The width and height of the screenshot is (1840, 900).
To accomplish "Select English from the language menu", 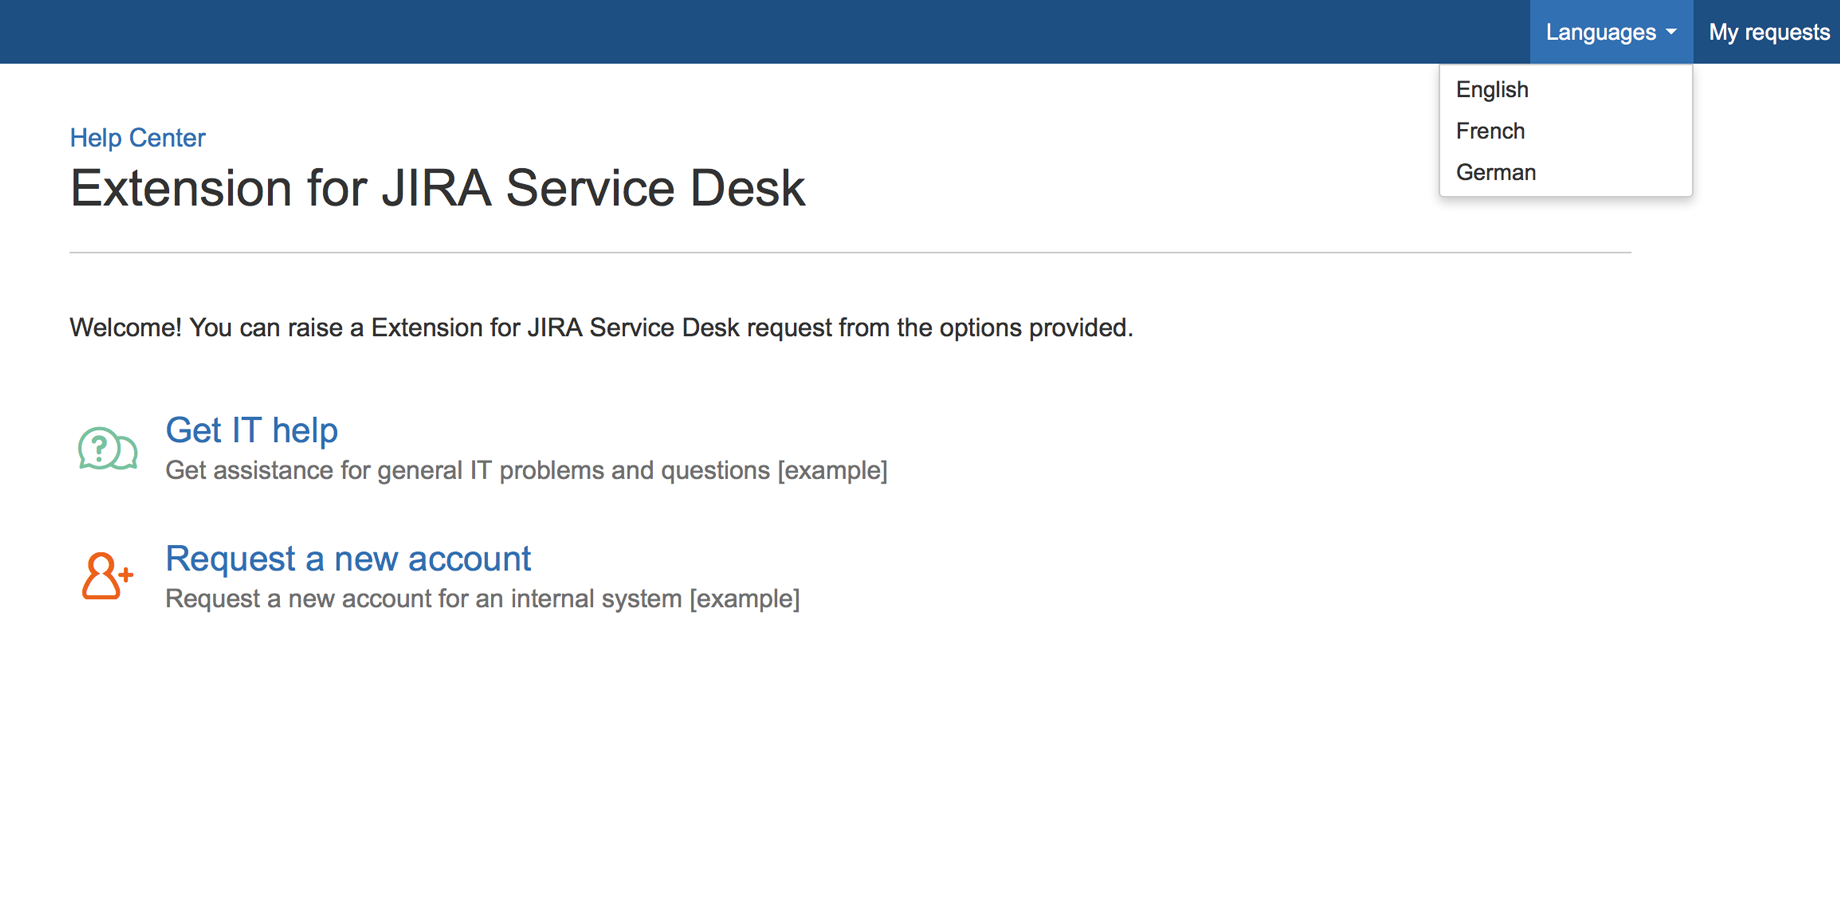I will point(1565,90).
